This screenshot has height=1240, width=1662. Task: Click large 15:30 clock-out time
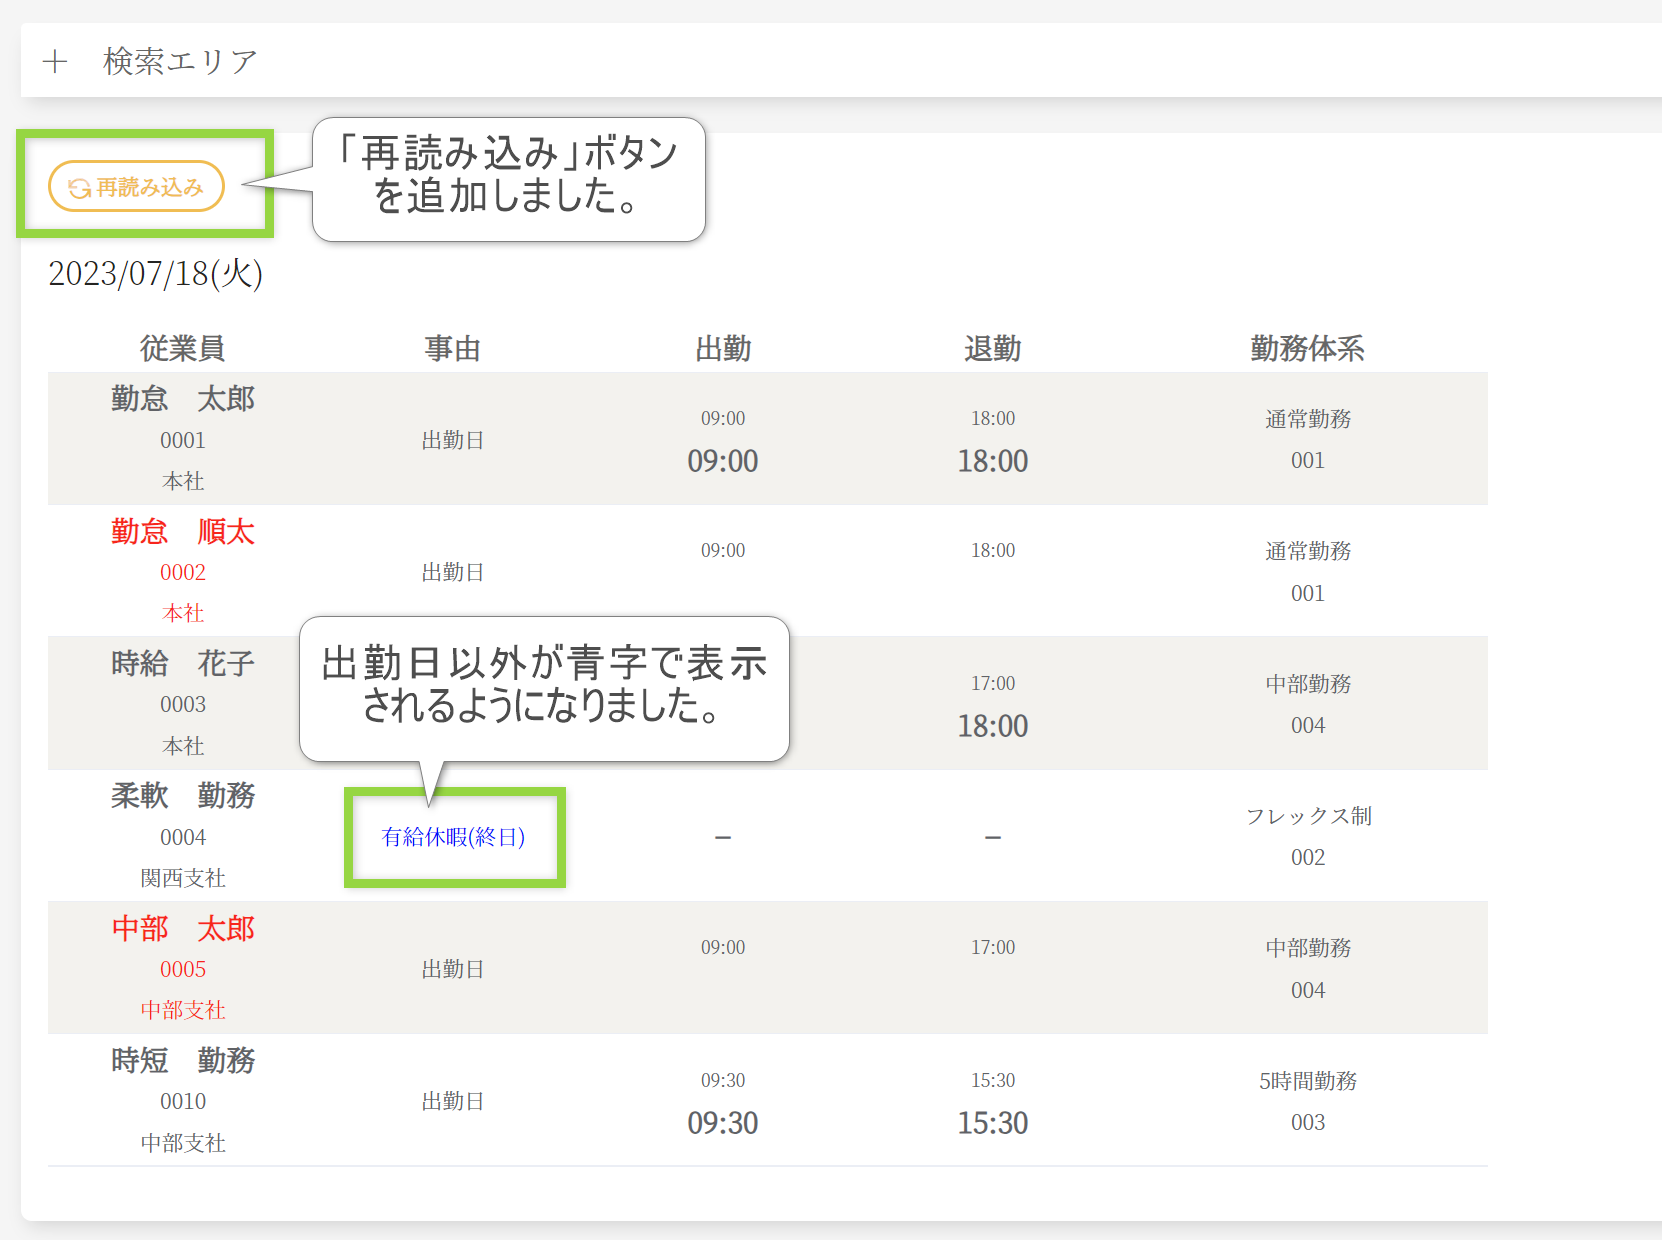992,1123
